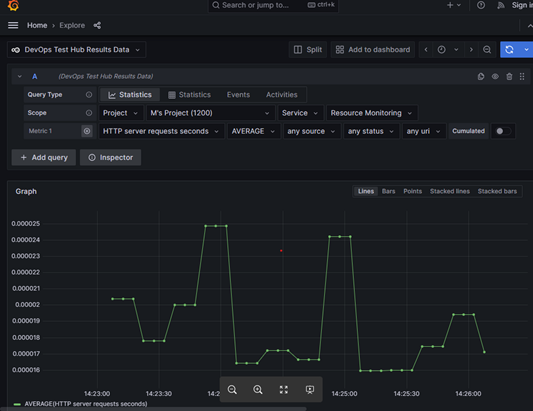Open the hamburger navigation menu
Screen dimensions: 533x411
coord(13,25)
